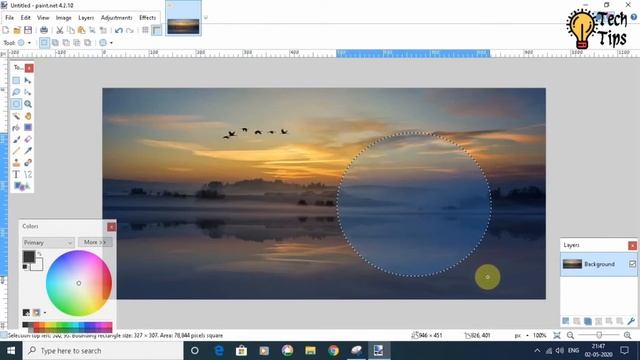This screenshot has height=360, width=640.
Task: Pick a hue on the color wheel
Action: pyautogui.click(x=78, y=283)
